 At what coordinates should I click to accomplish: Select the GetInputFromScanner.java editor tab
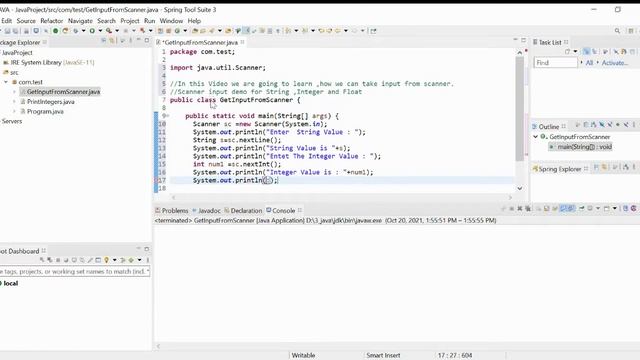[200, 42]
